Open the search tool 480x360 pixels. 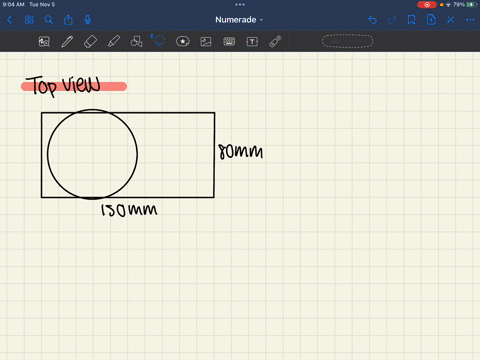[x=49, y=20]
